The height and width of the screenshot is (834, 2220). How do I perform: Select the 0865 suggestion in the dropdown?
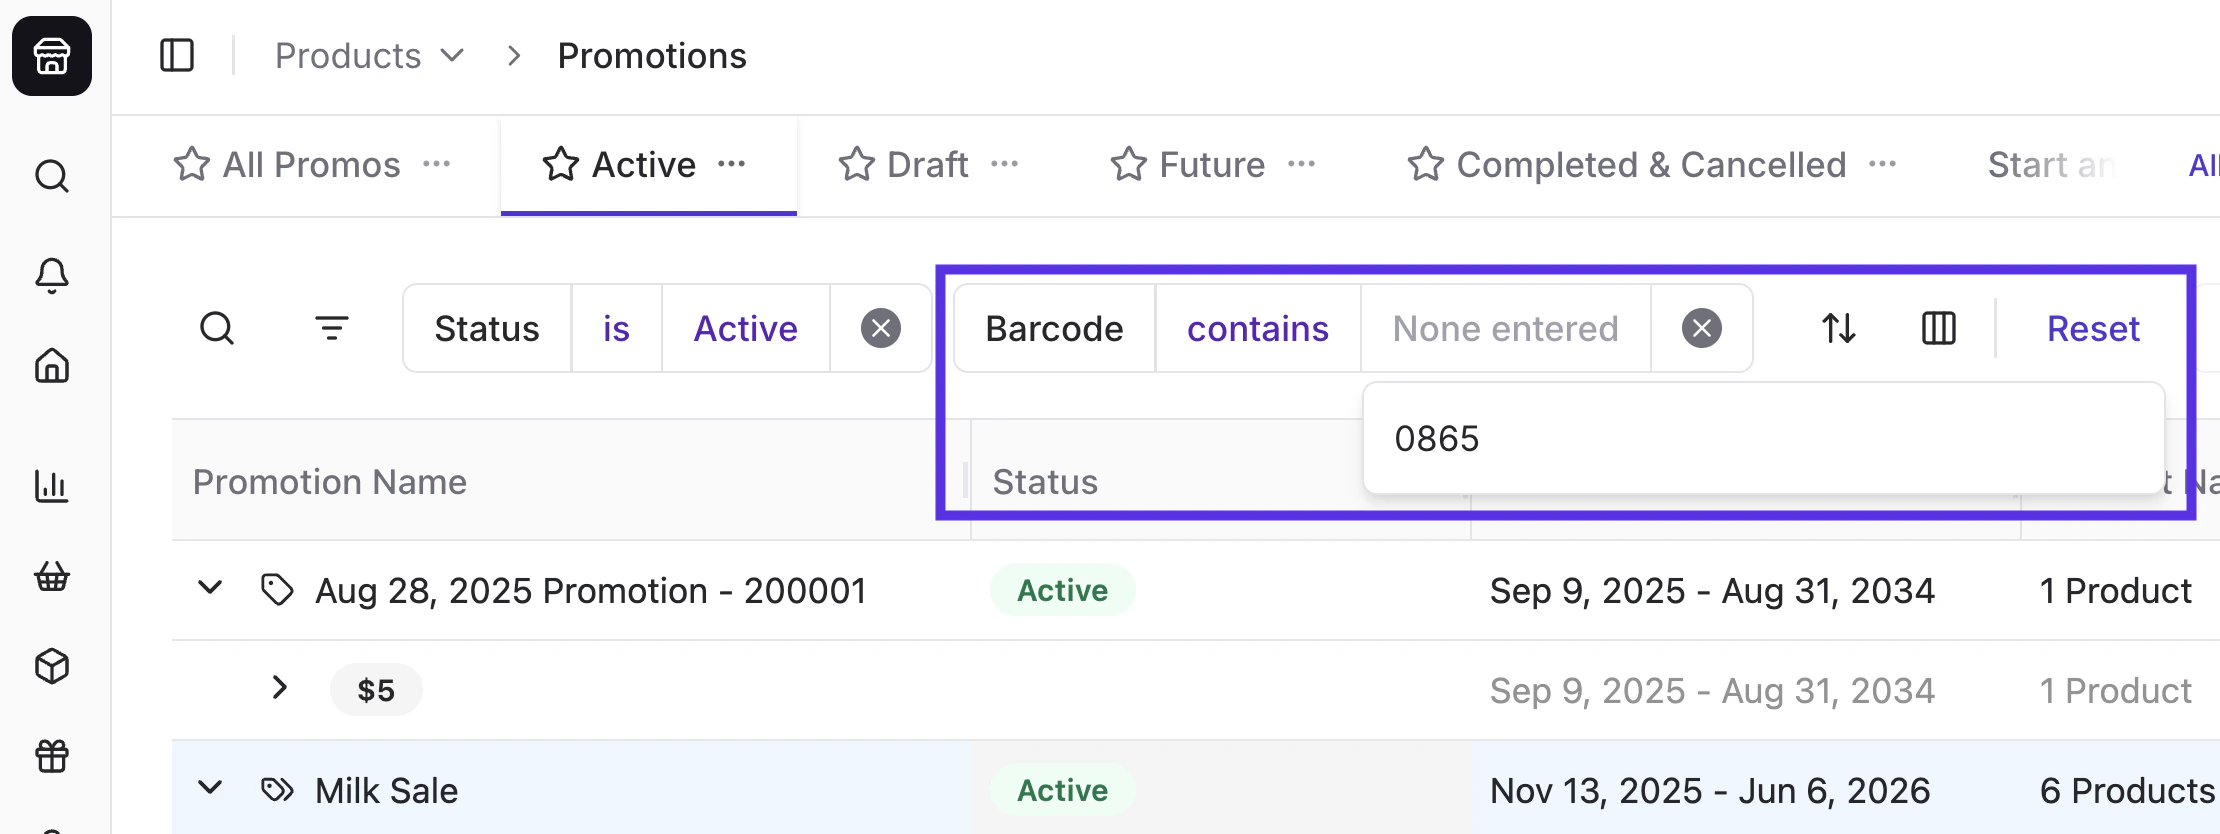[1438, 438]
